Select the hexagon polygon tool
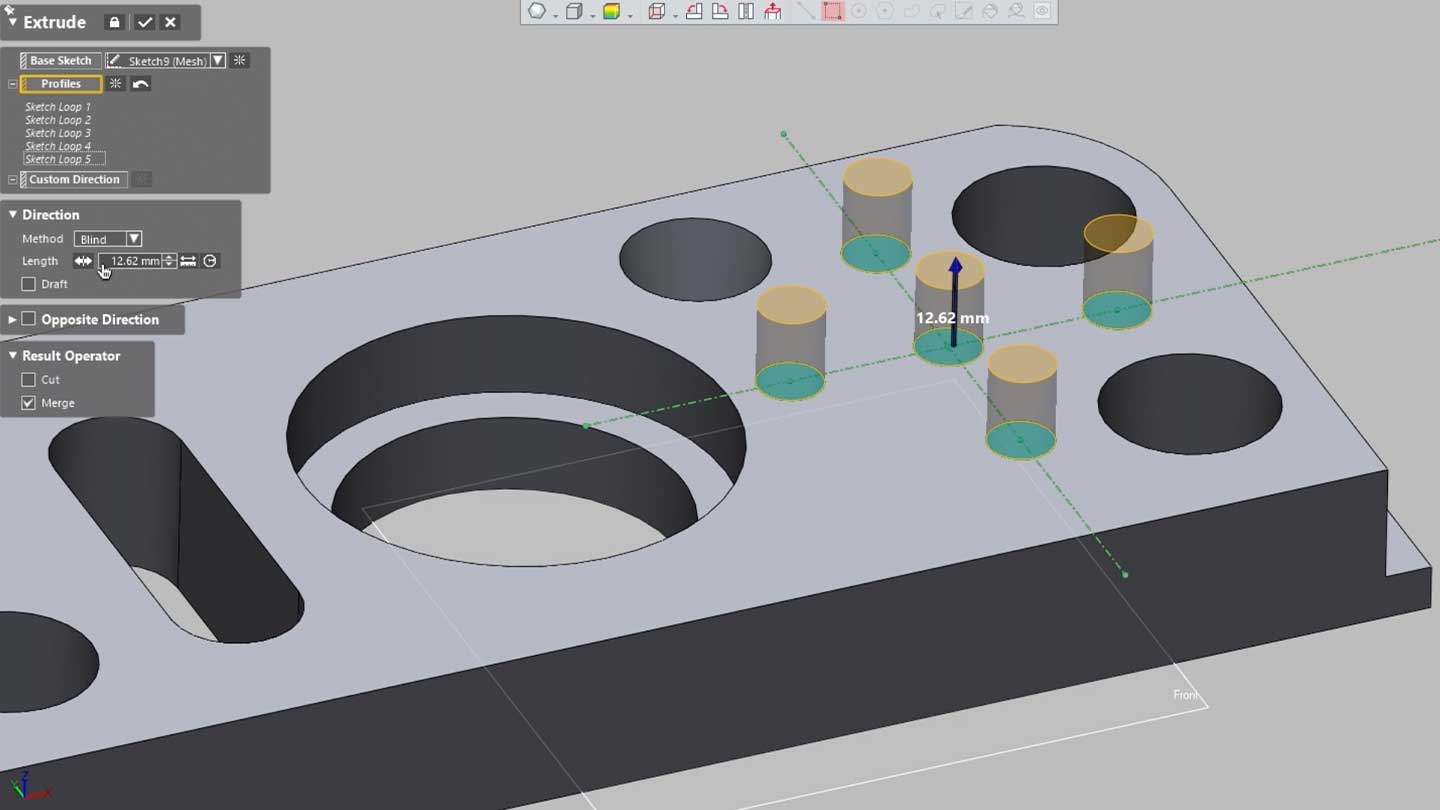1440x810 pixels. [534, 13]
